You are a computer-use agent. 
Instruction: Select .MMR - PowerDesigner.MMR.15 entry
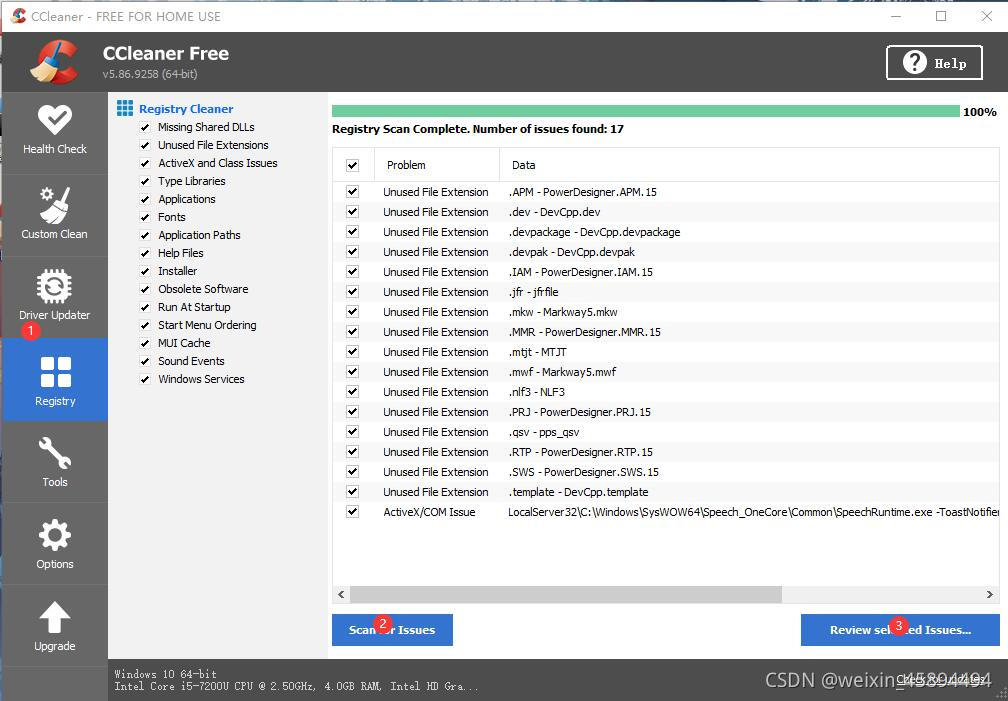click(585, 332)
